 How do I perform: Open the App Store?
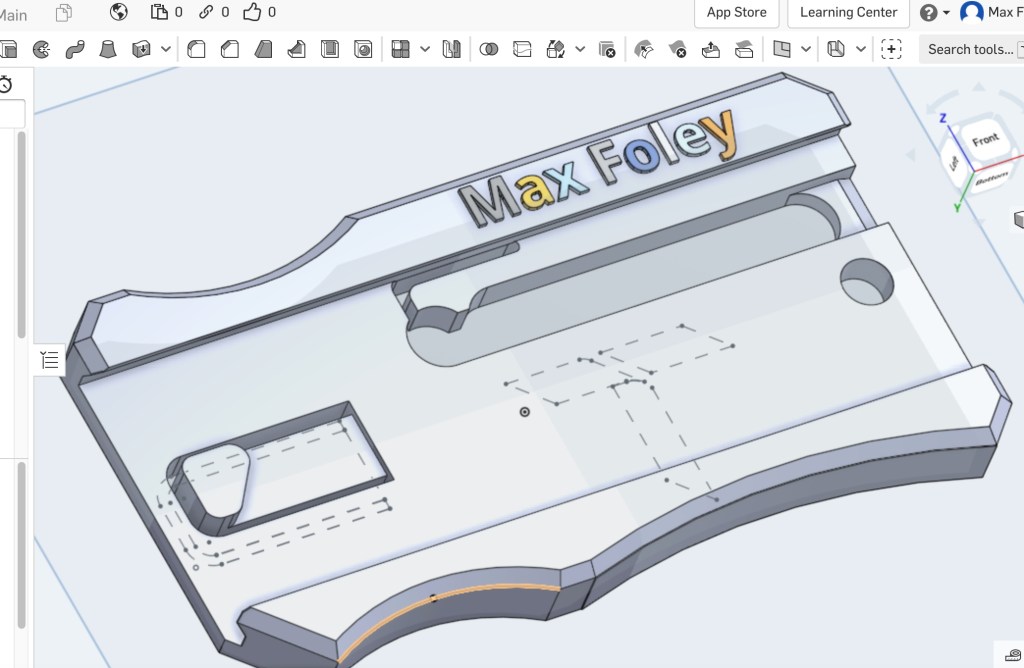point(736,12)
